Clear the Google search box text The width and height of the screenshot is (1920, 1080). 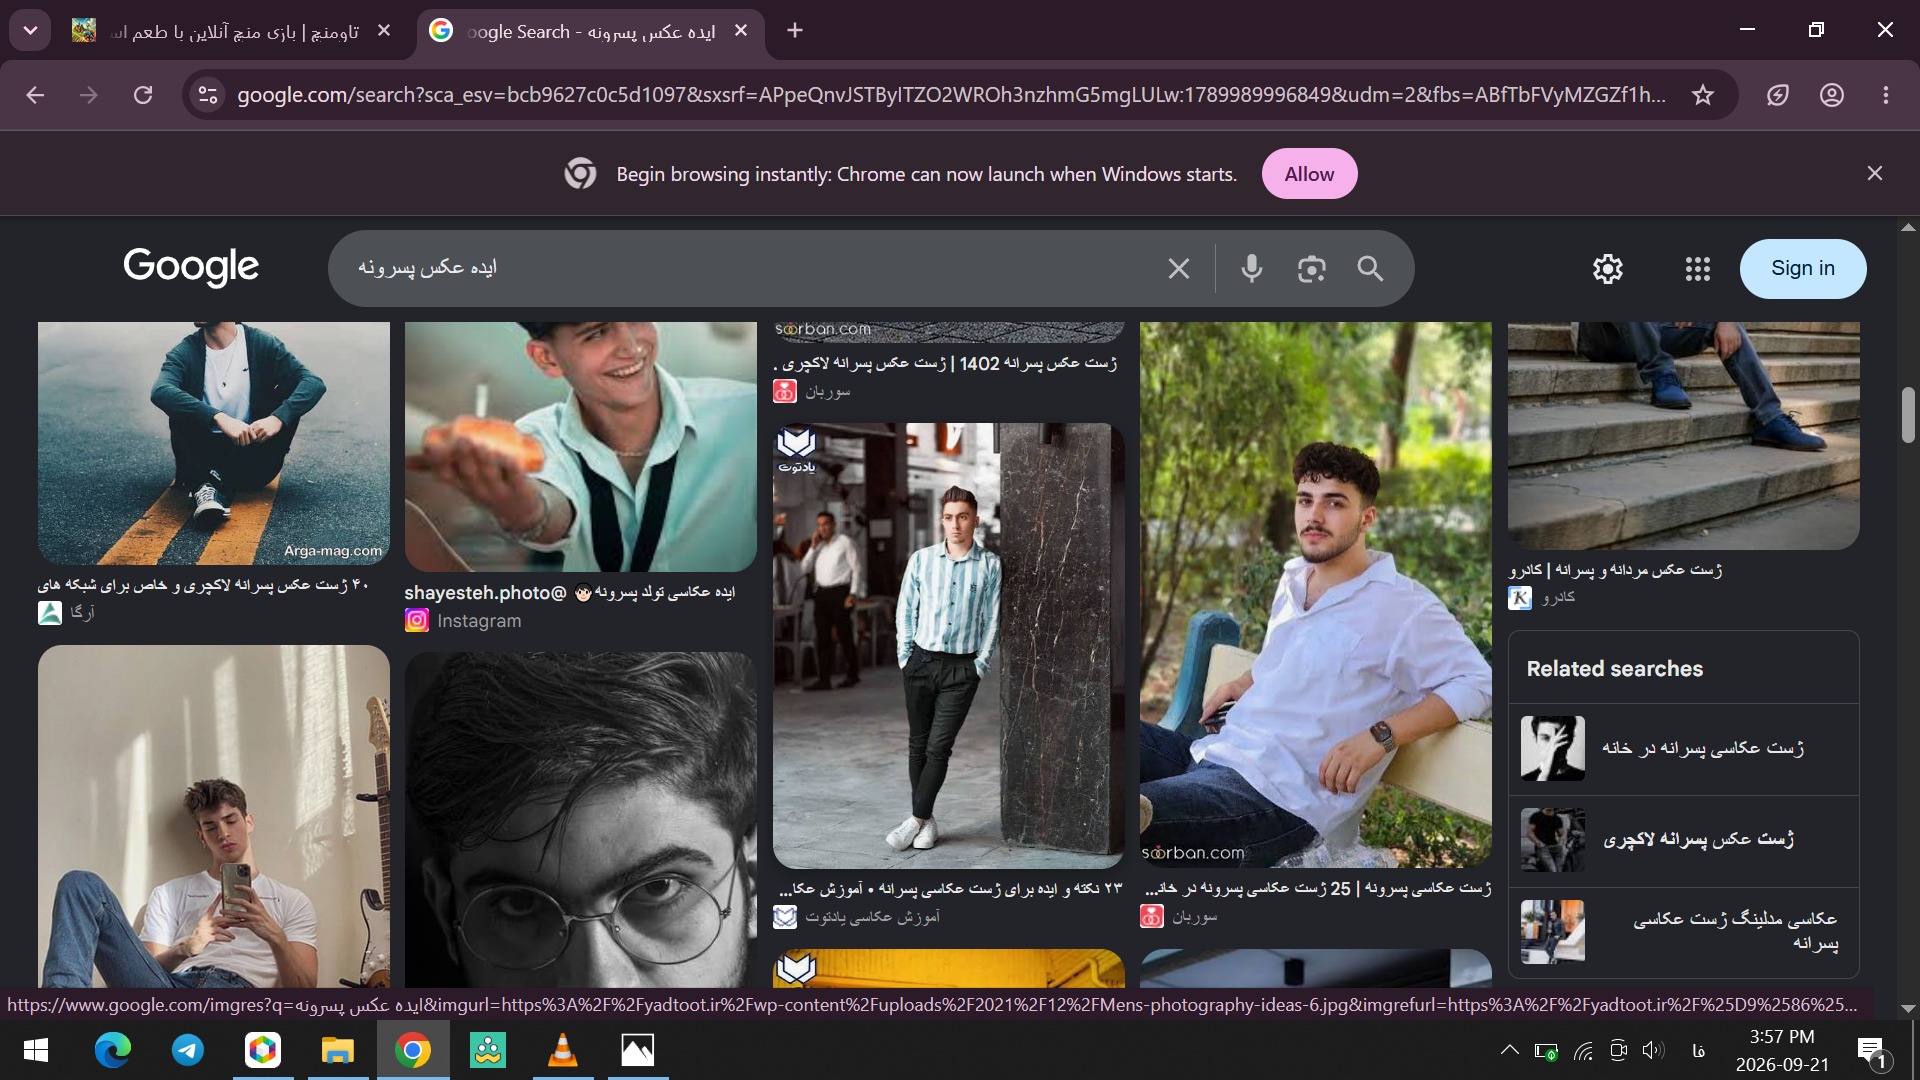1179,268
